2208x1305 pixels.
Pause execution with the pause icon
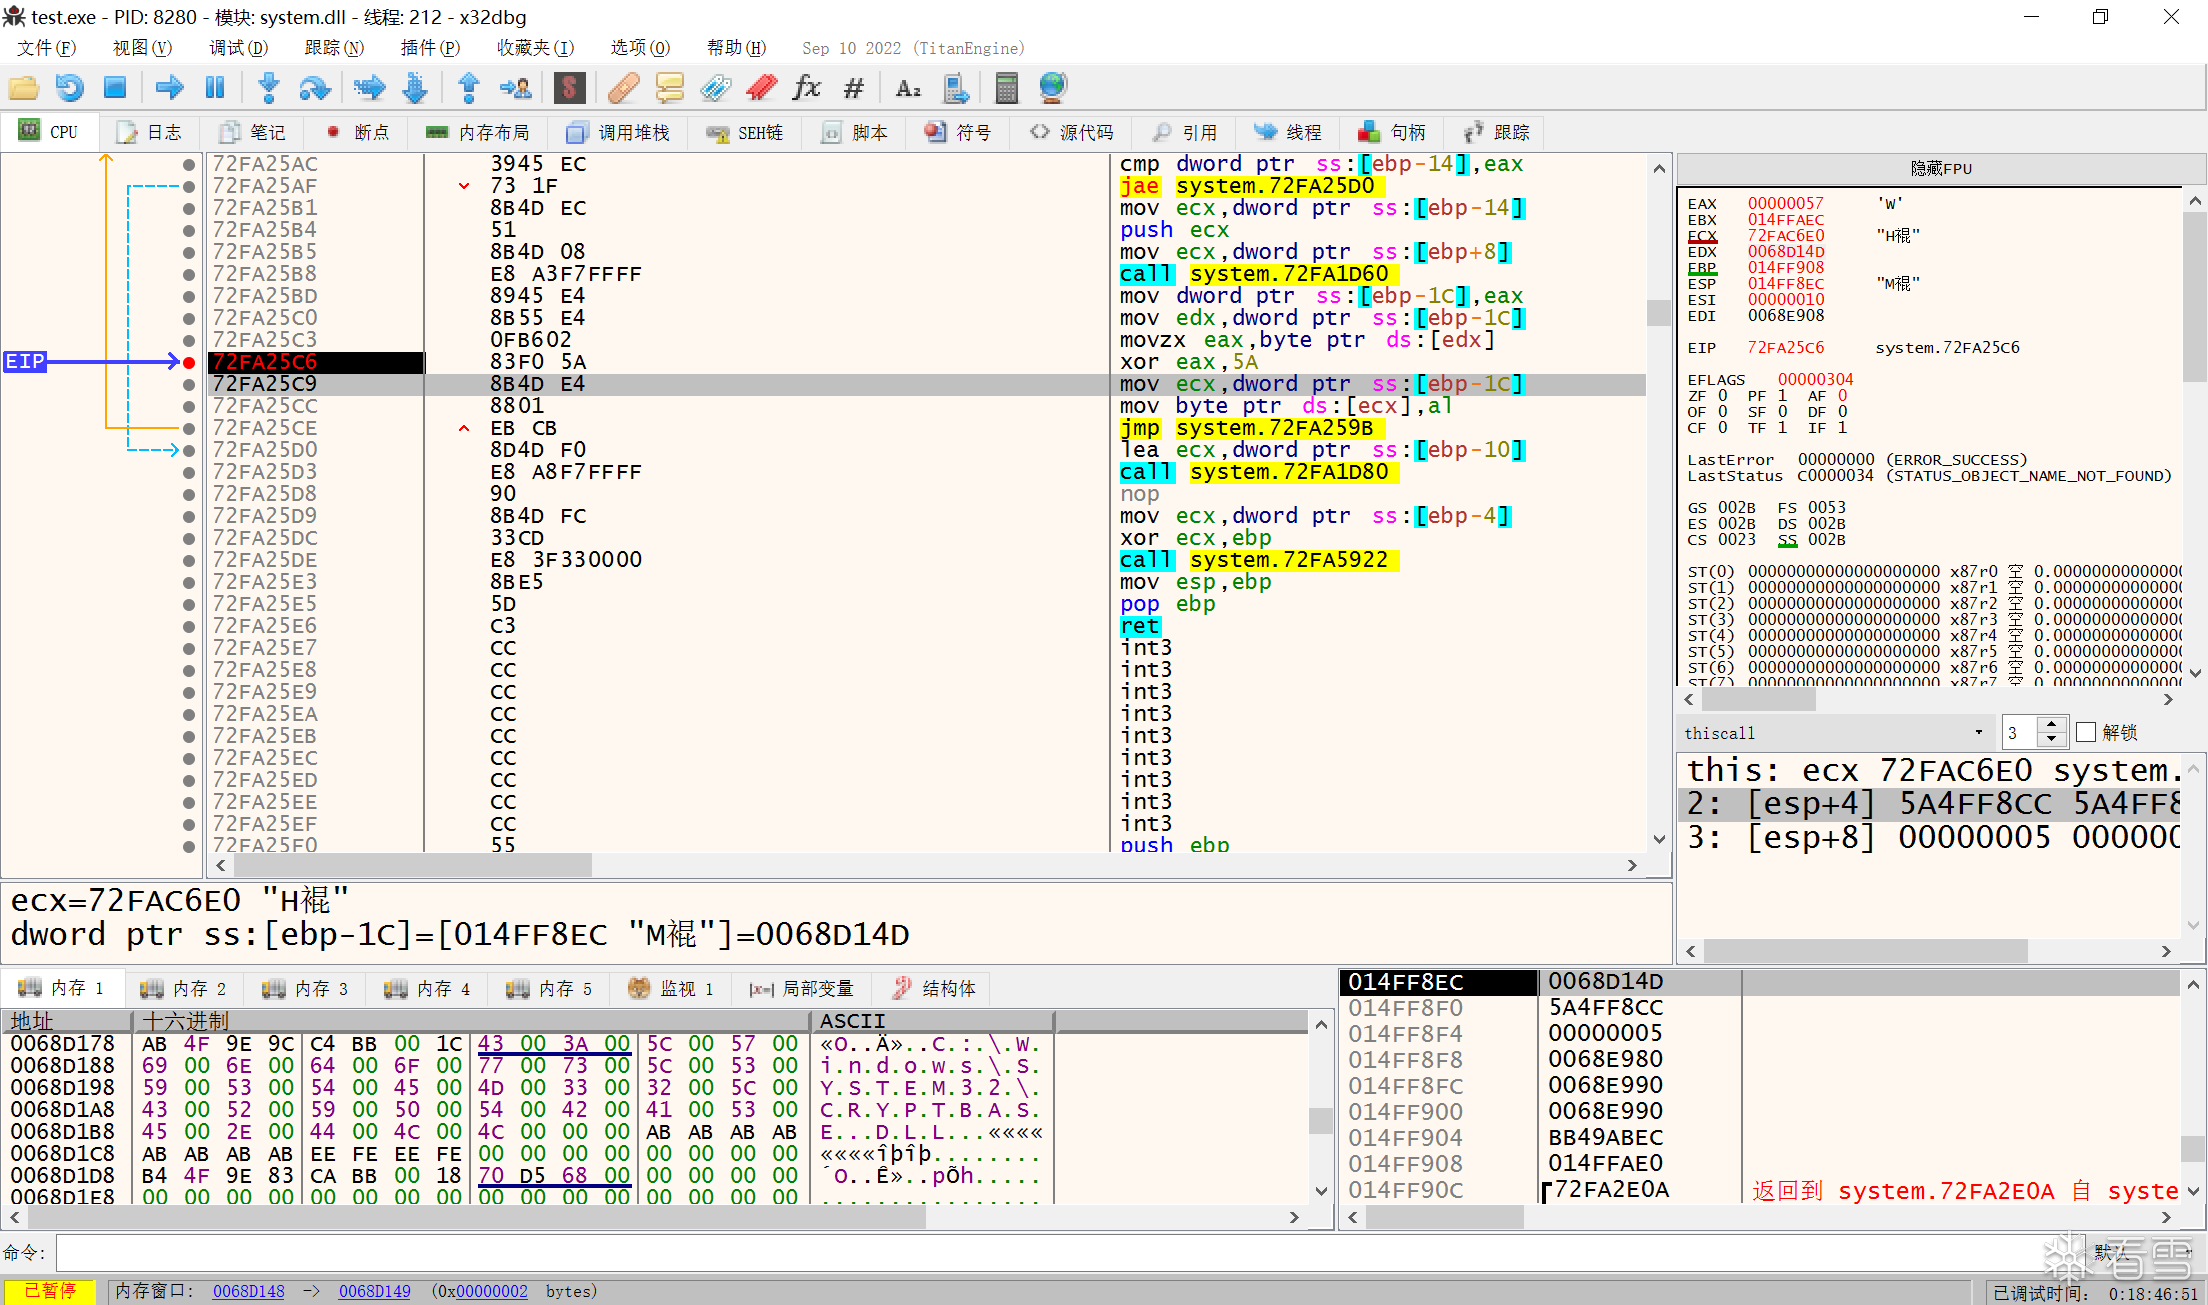[214, 88]
